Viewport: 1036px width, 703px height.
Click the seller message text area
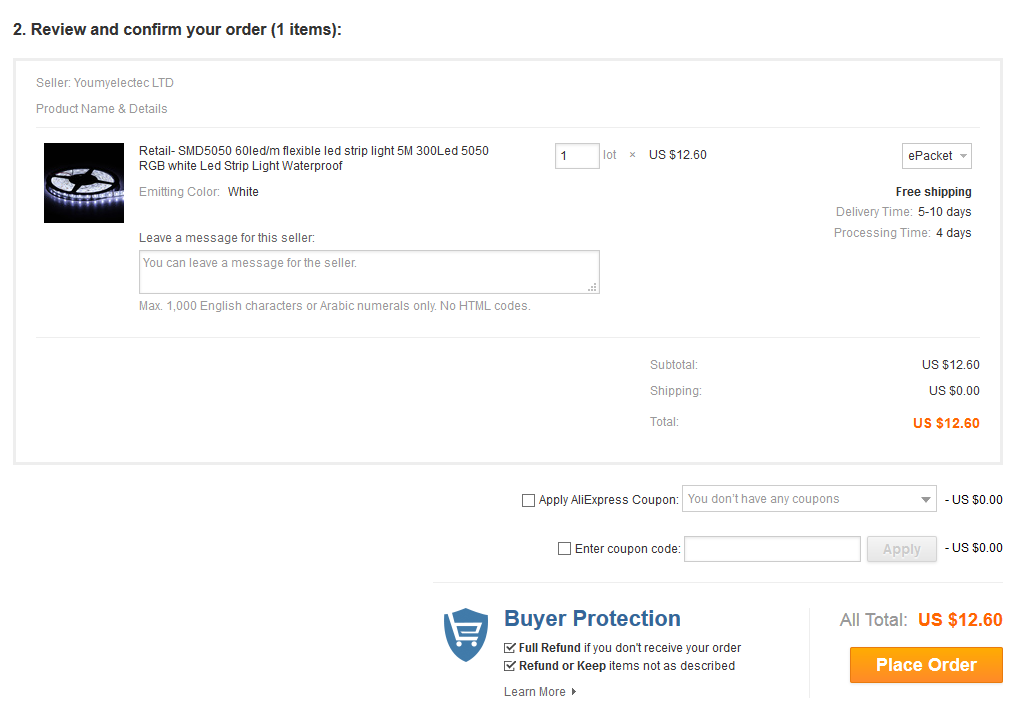click(x=369, y=272)
